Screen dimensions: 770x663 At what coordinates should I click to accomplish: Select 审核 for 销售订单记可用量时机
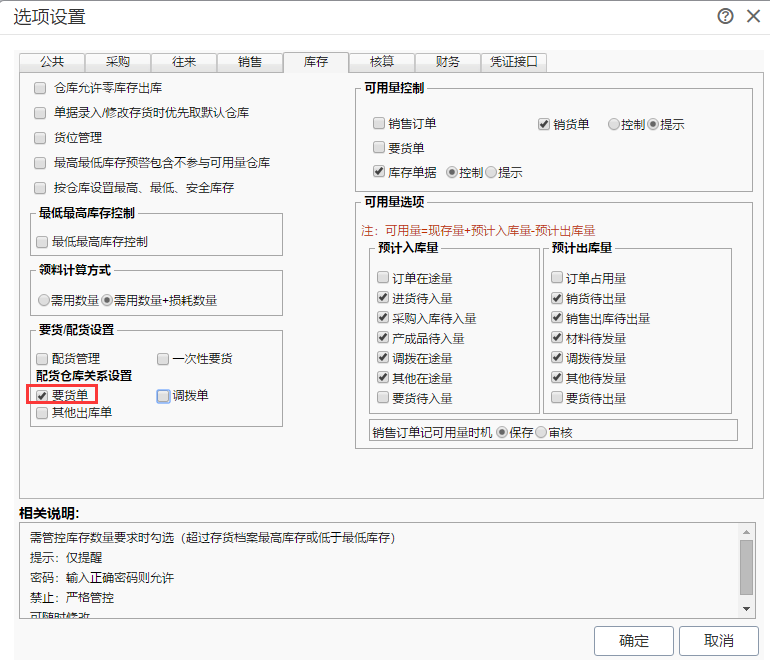coord(541,432)
